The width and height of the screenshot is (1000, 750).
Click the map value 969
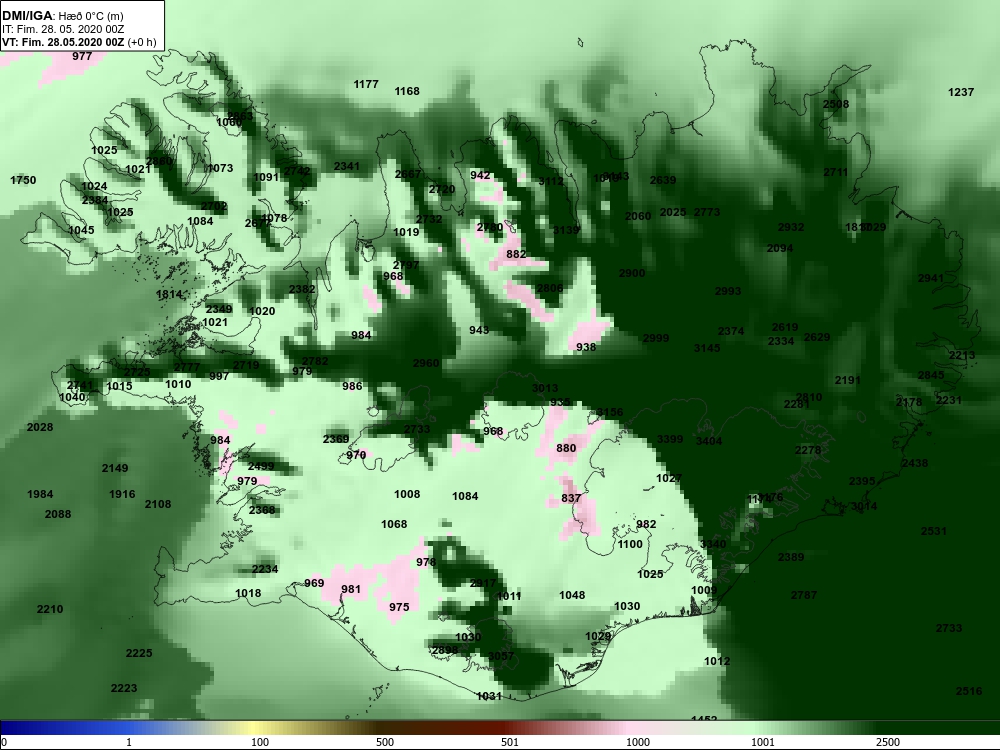pyautogui.click(x=314, y=584)
